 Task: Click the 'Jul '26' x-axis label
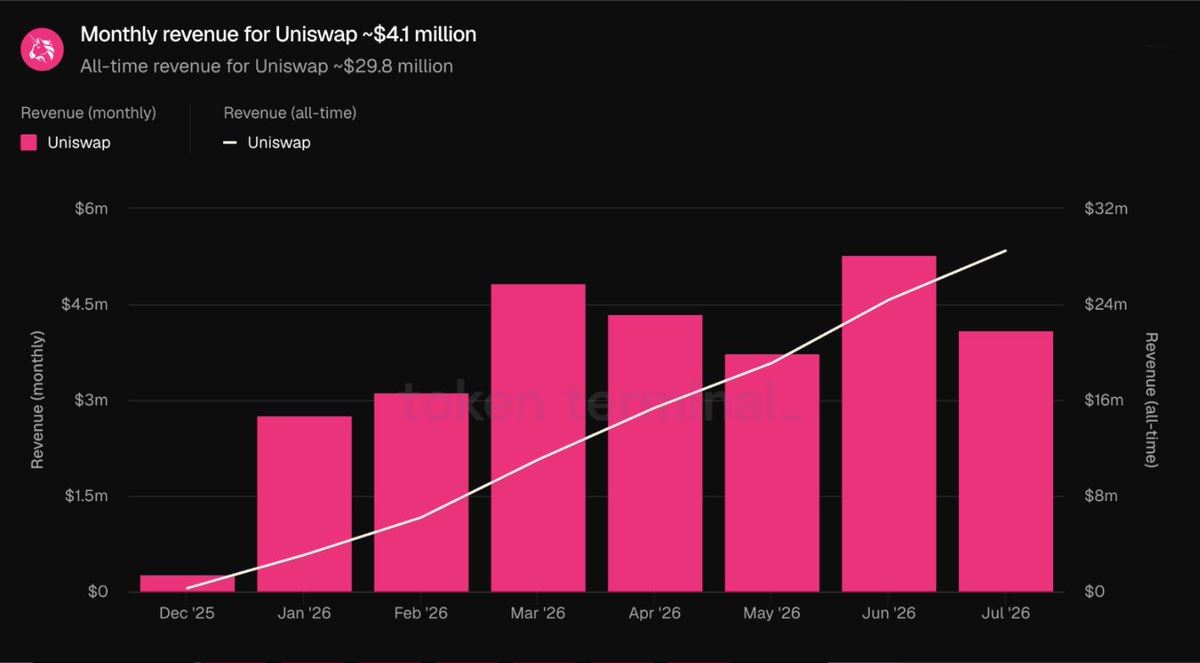coord(1006,613)
